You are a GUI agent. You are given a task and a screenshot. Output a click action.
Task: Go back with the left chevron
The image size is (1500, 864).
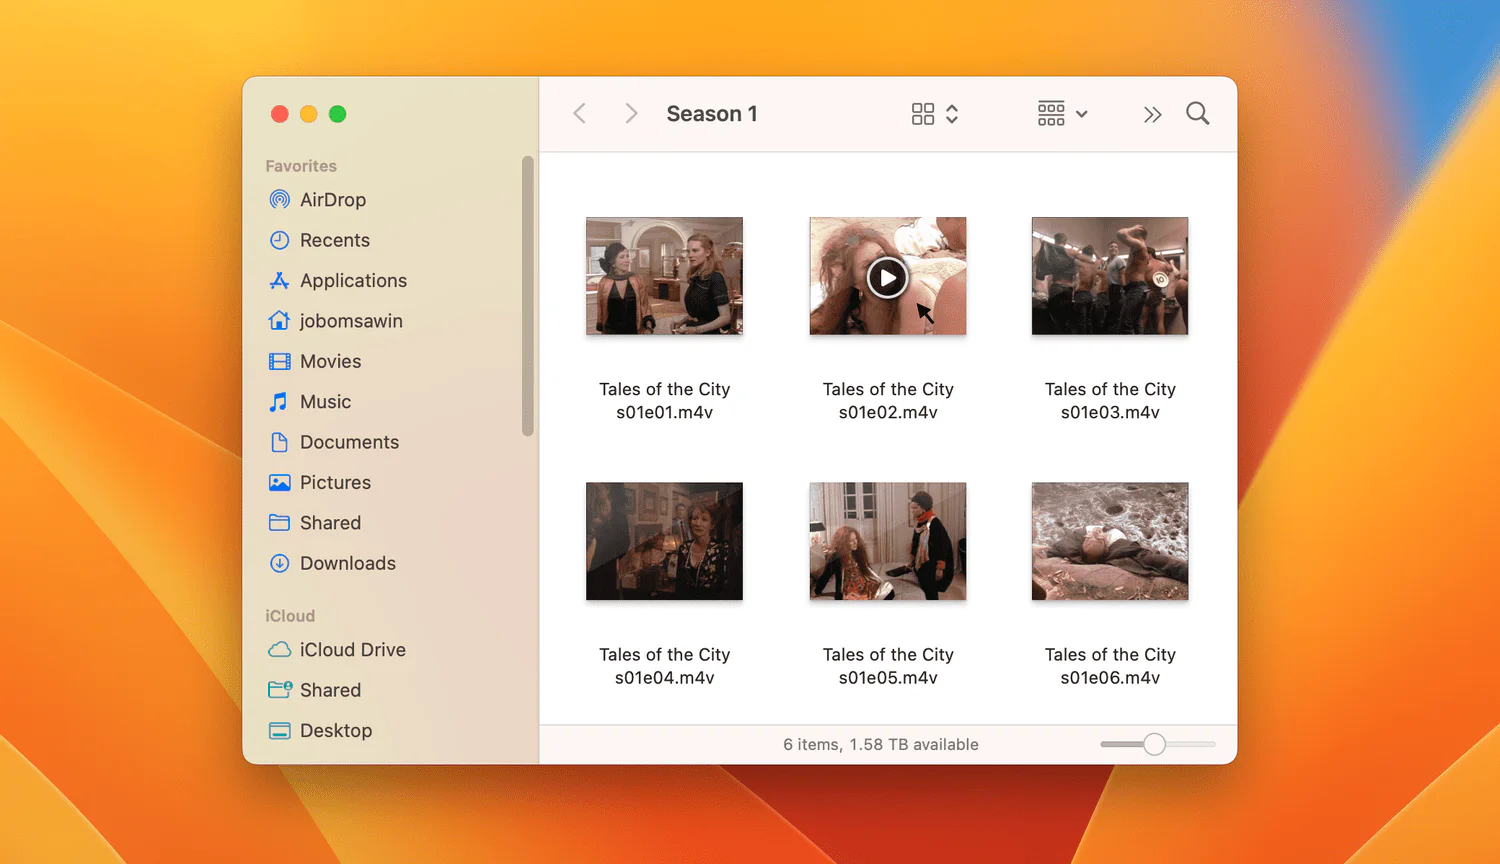(579, 113)
